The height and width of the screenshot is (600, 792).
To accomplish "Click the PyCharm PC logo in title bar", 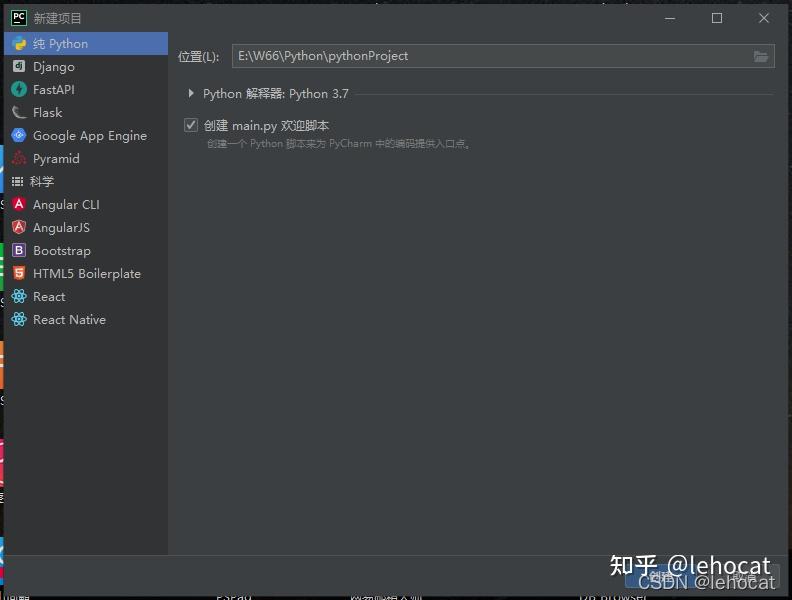I will pos(19,18).
